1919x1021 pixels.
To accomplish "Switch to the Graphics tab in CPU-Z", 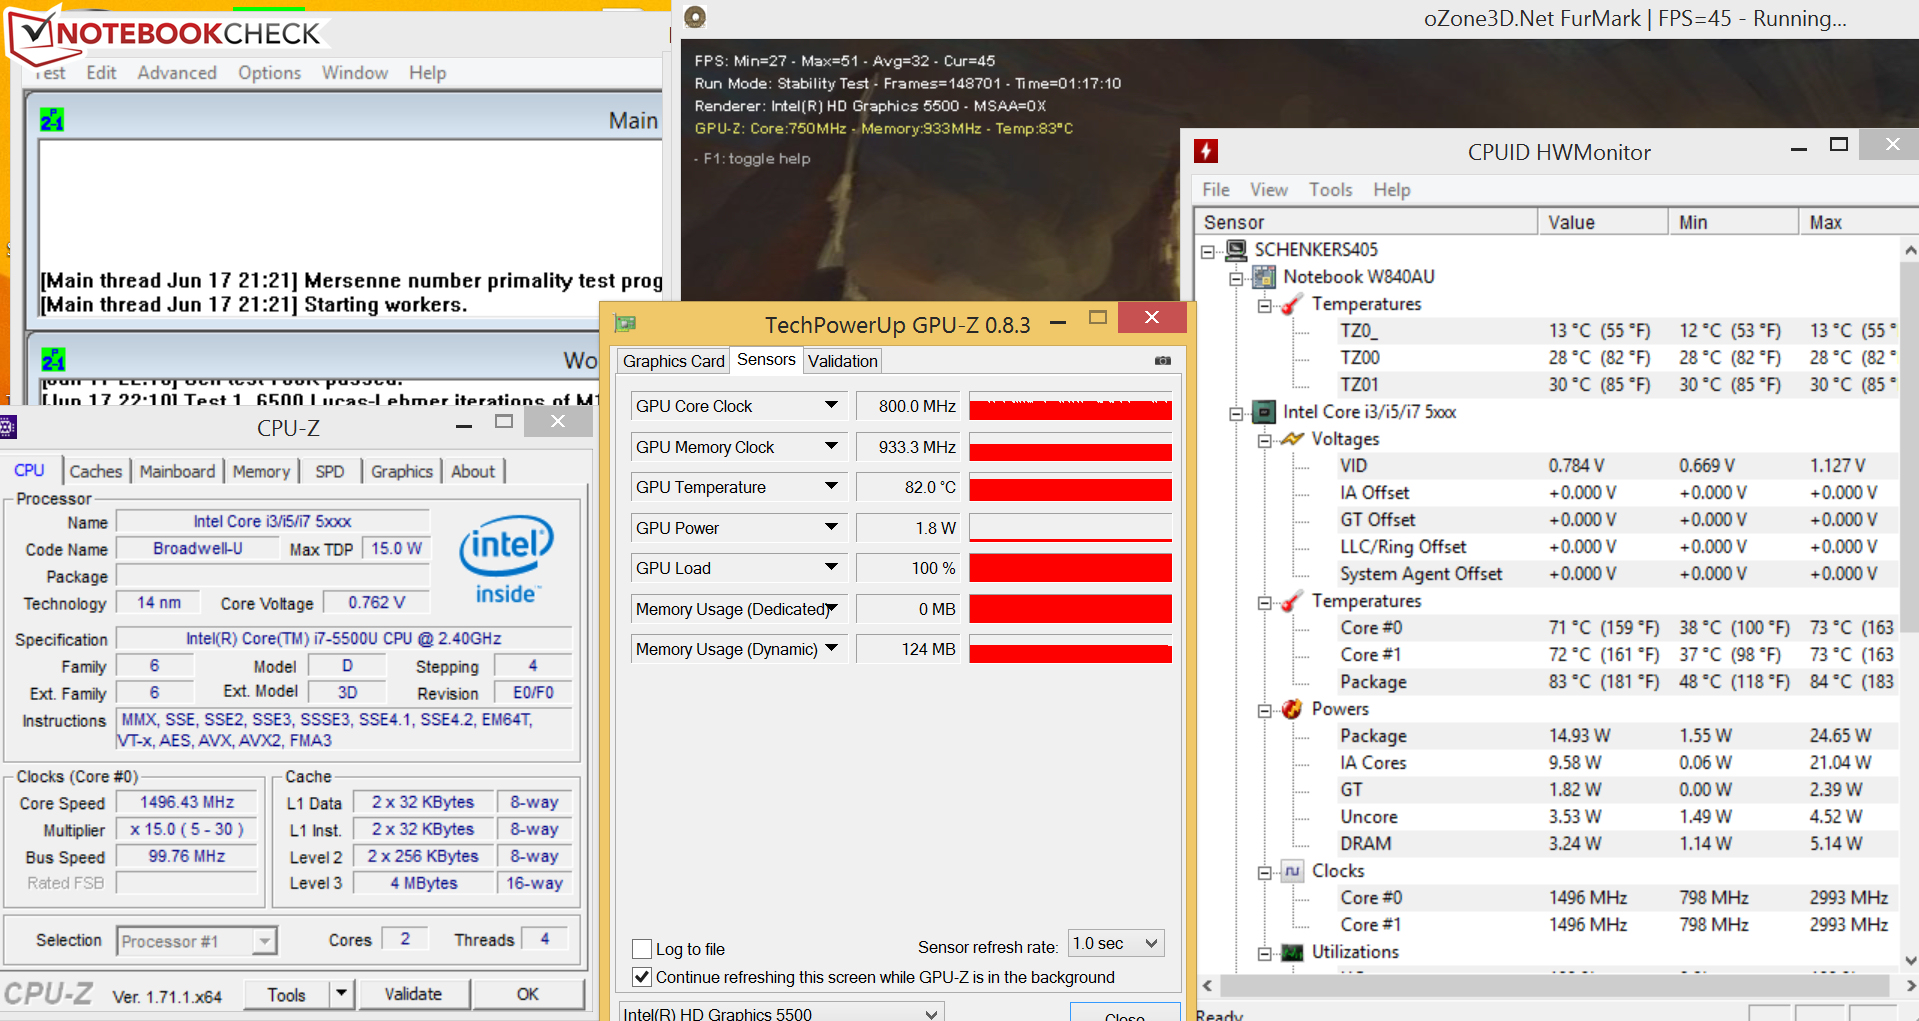I will 402,471.
